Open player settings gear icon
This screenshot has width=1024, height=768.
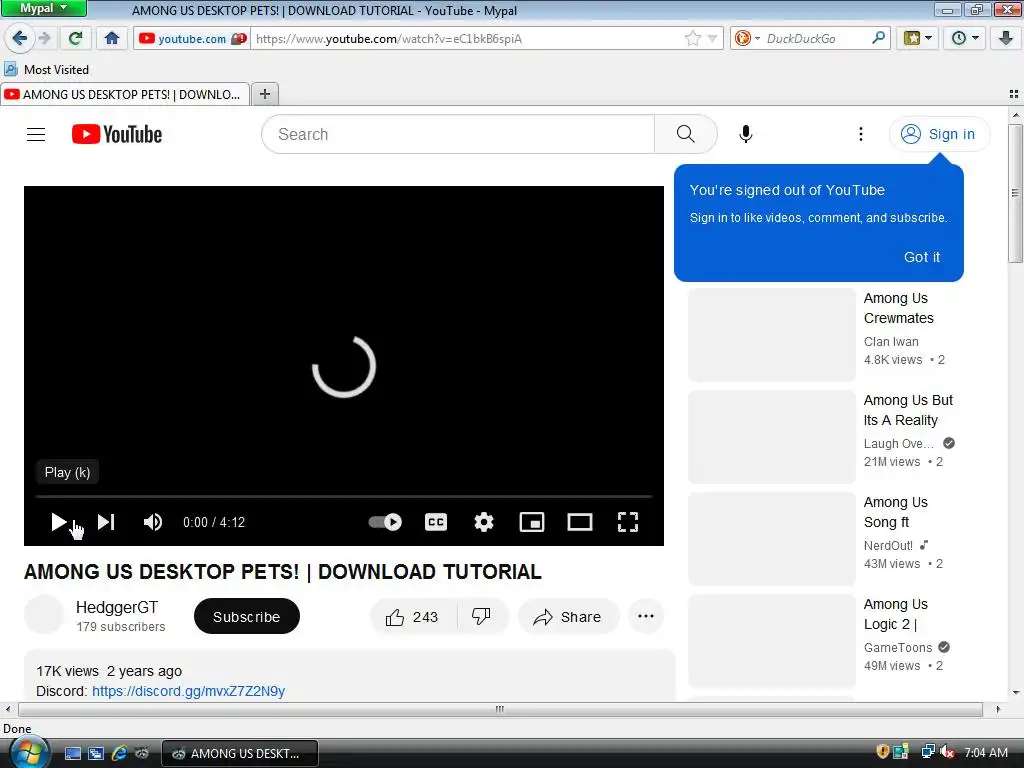click(484, 522)
